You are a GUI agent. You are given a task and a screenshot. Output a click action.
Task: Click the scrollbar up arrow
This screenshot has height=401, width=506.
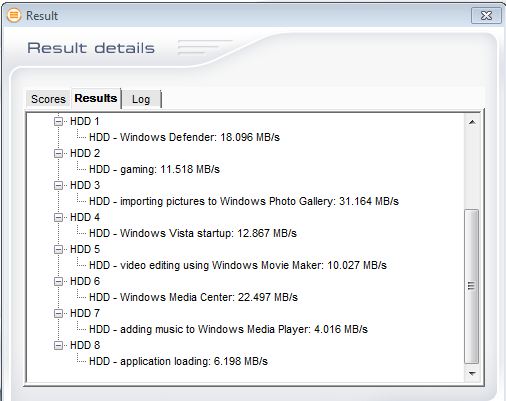pyautogui.click(x=472, y=122)
